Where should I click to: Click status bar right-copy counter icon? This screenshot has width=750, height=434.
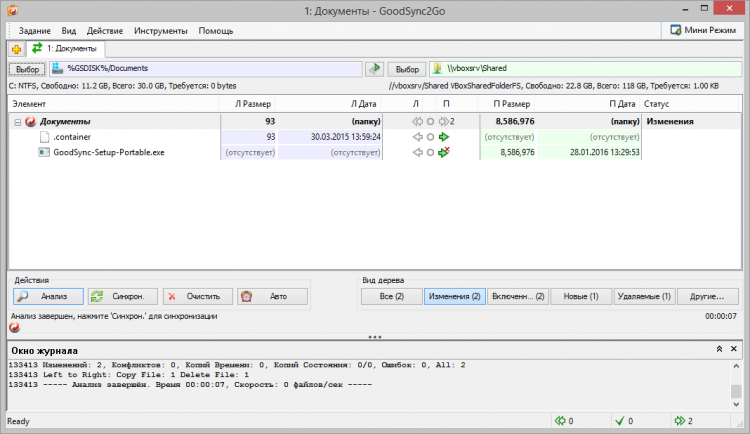(680, 421)
